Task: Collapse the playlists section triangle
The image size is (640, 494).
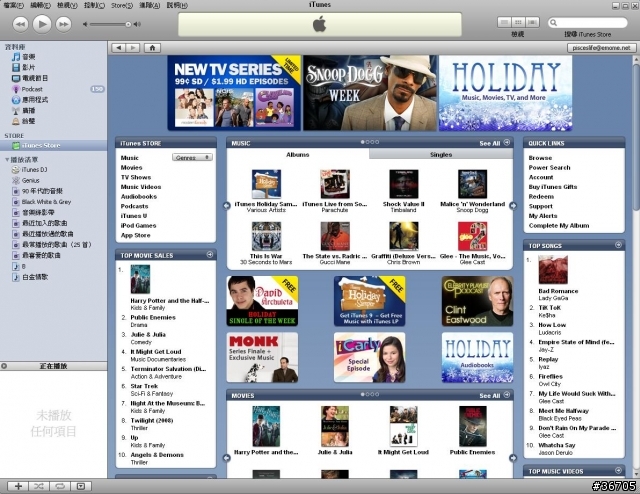Action: [7, 159]
